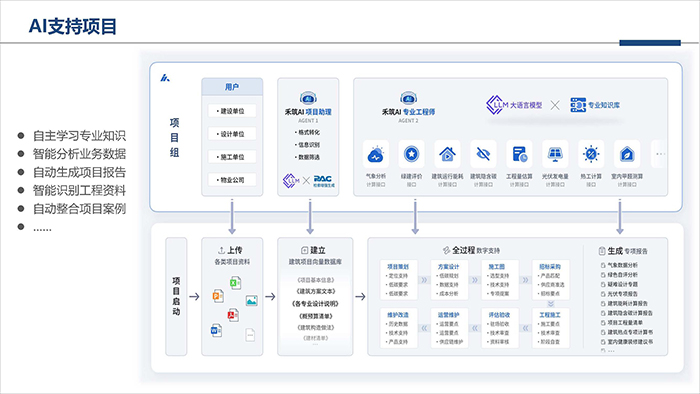Click the blank file icon with dots
700x394 pixels.
tap(250, 335)
